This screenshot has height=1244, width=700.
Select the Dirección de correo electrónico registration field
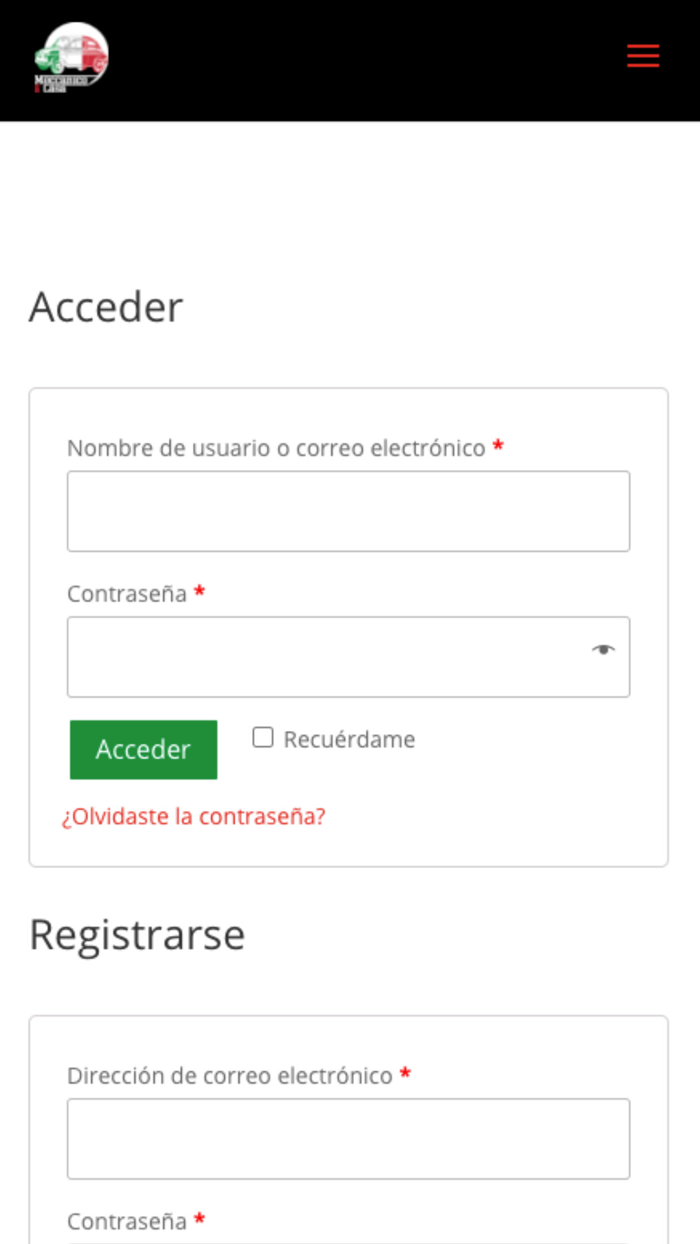pos(348,1139)
